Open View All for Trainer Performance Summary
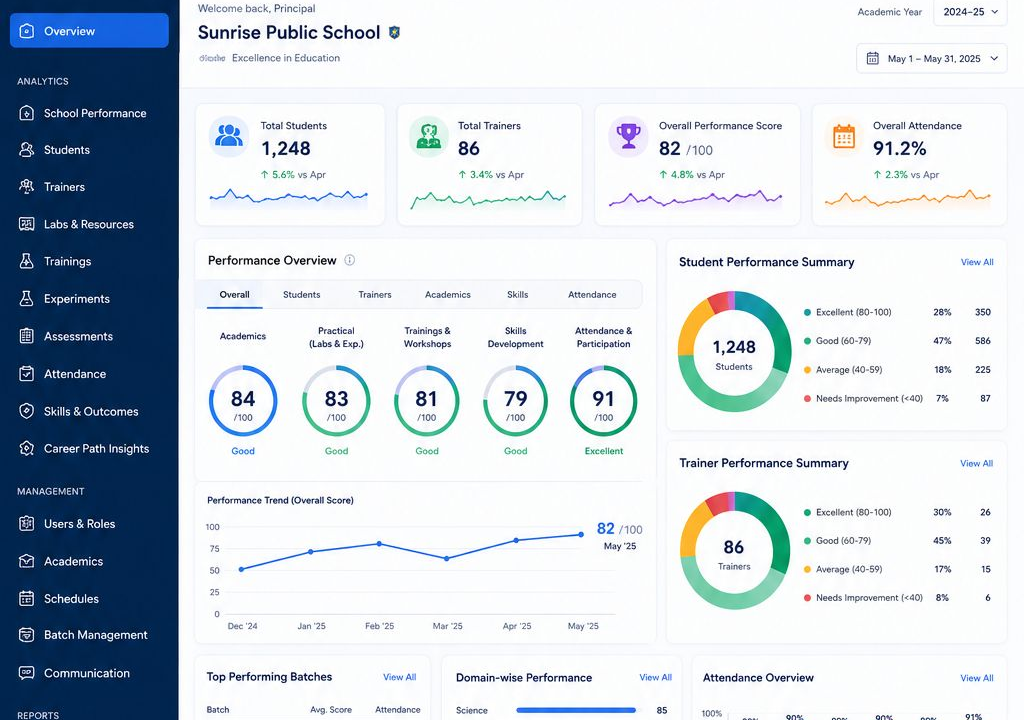The height and width of the screenshot is (720, 1024). (976, 463)
